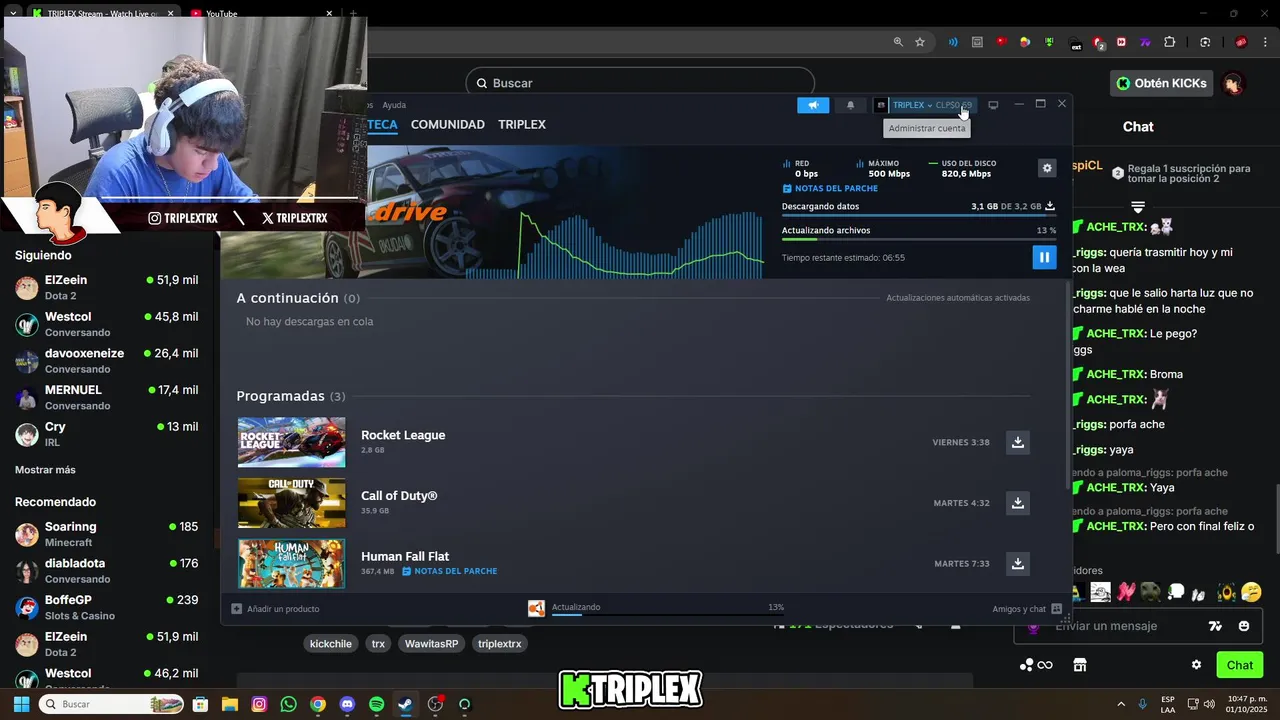Click Call of Duty title text
The image size is (1280, 720).
pyautogui.click(x=399, y=496)
